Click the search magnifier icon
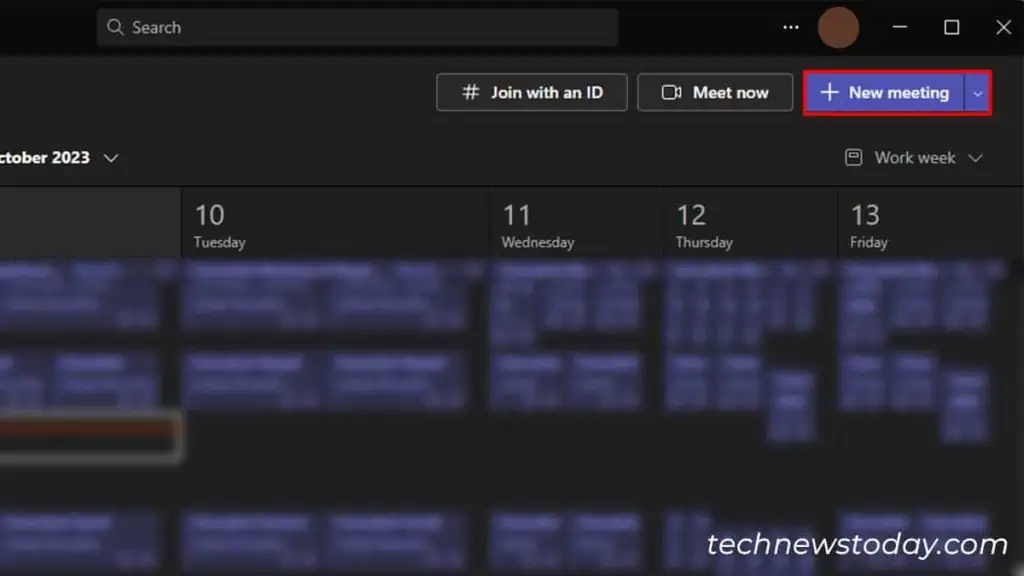The width and height of the screenshot is (1024, 576). point(115,27)
